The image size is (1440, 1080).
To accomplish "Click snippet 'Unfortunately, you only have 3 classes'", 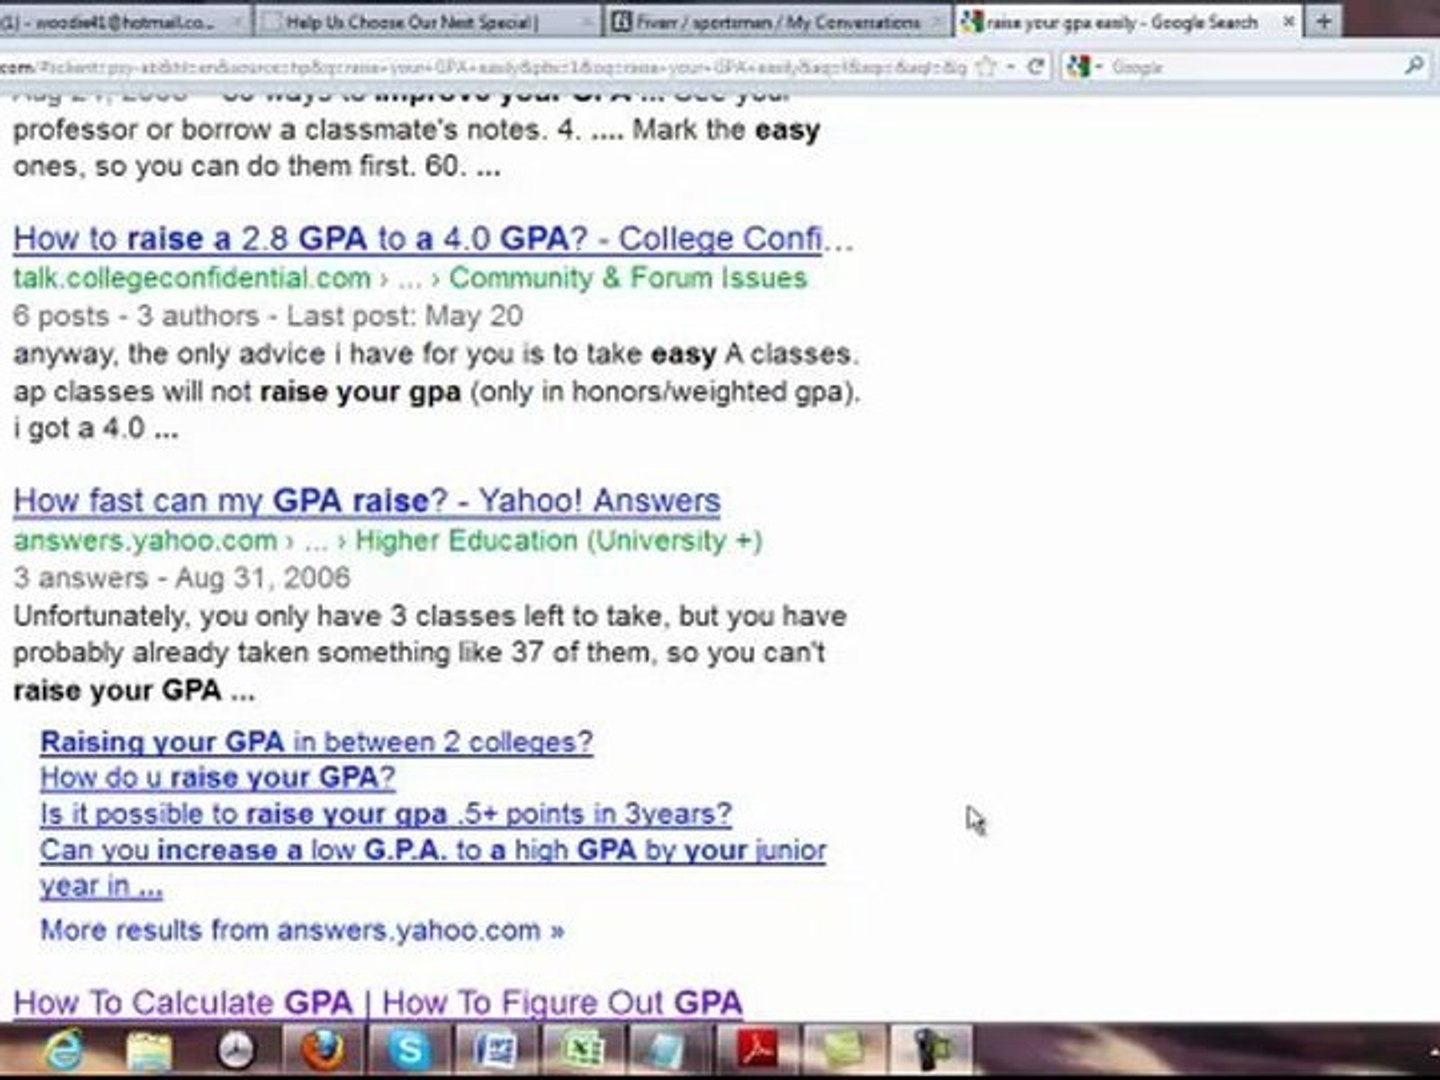I will (430, 616).
